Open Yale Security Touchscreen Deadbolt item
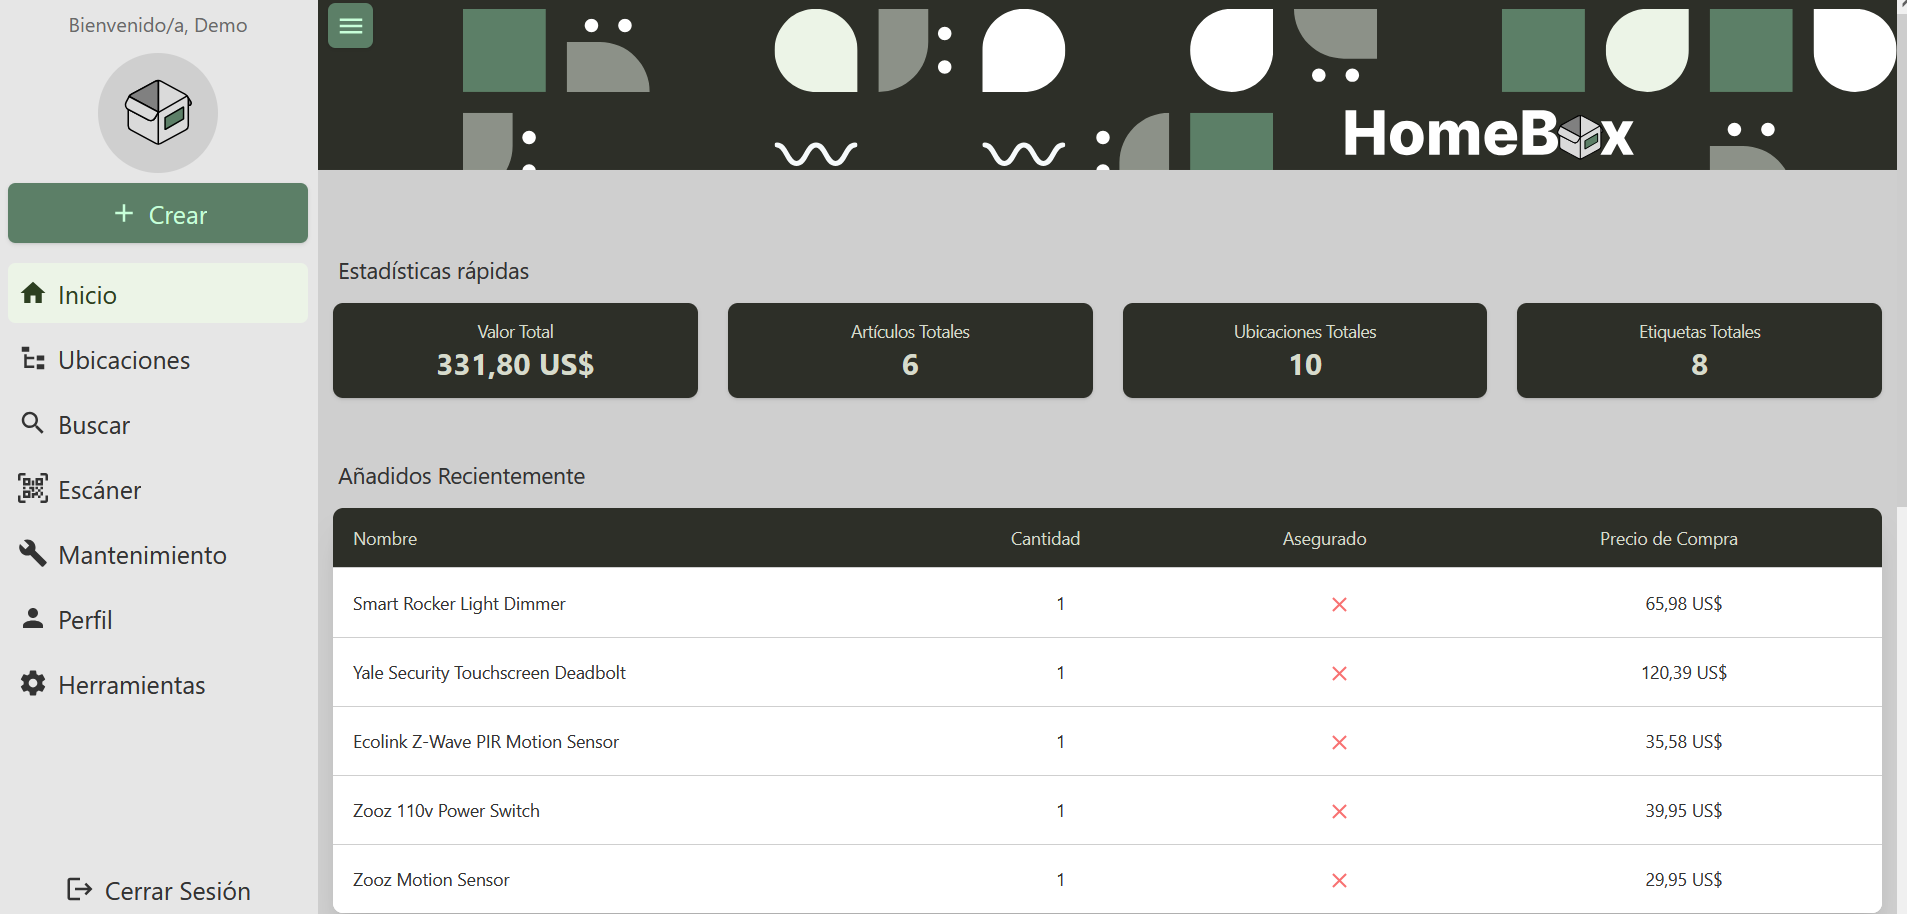Screen dimensions: 1907x914 point(489,673)
